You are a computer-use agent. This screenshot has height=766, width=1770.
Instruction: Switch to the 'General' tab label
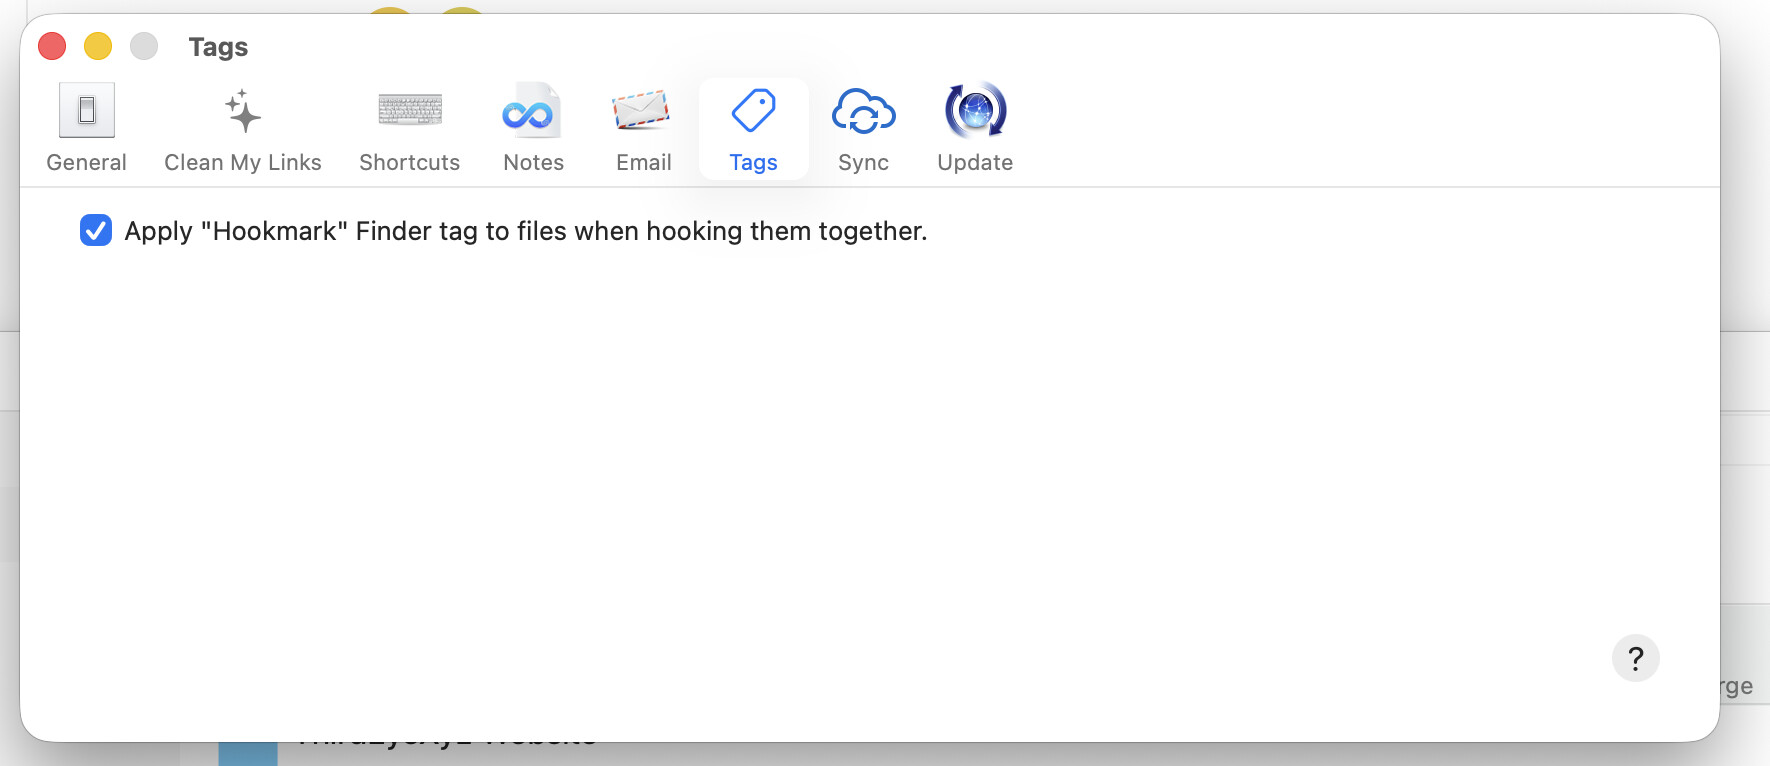coord(87,162)
